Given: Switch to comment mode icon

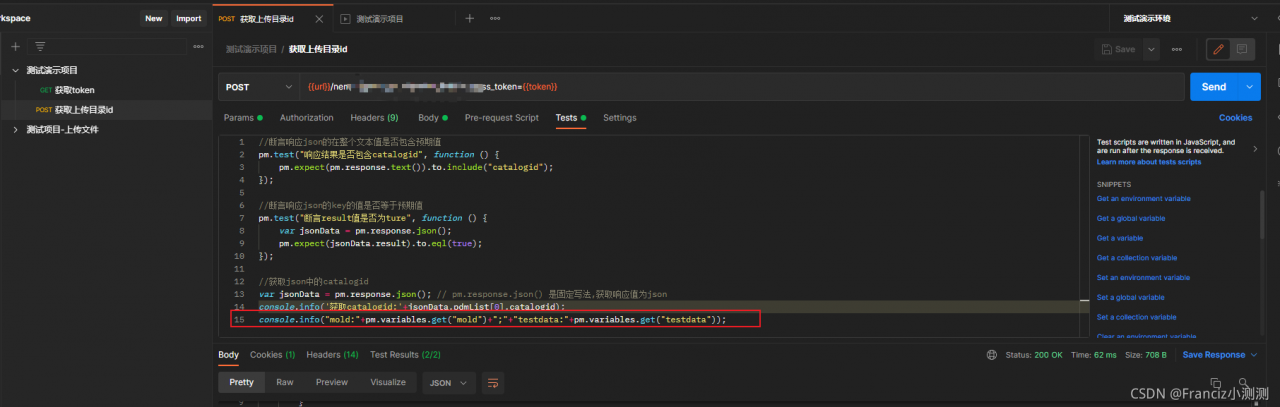Looking at the screenshot, I should [x=1242, y=49].
